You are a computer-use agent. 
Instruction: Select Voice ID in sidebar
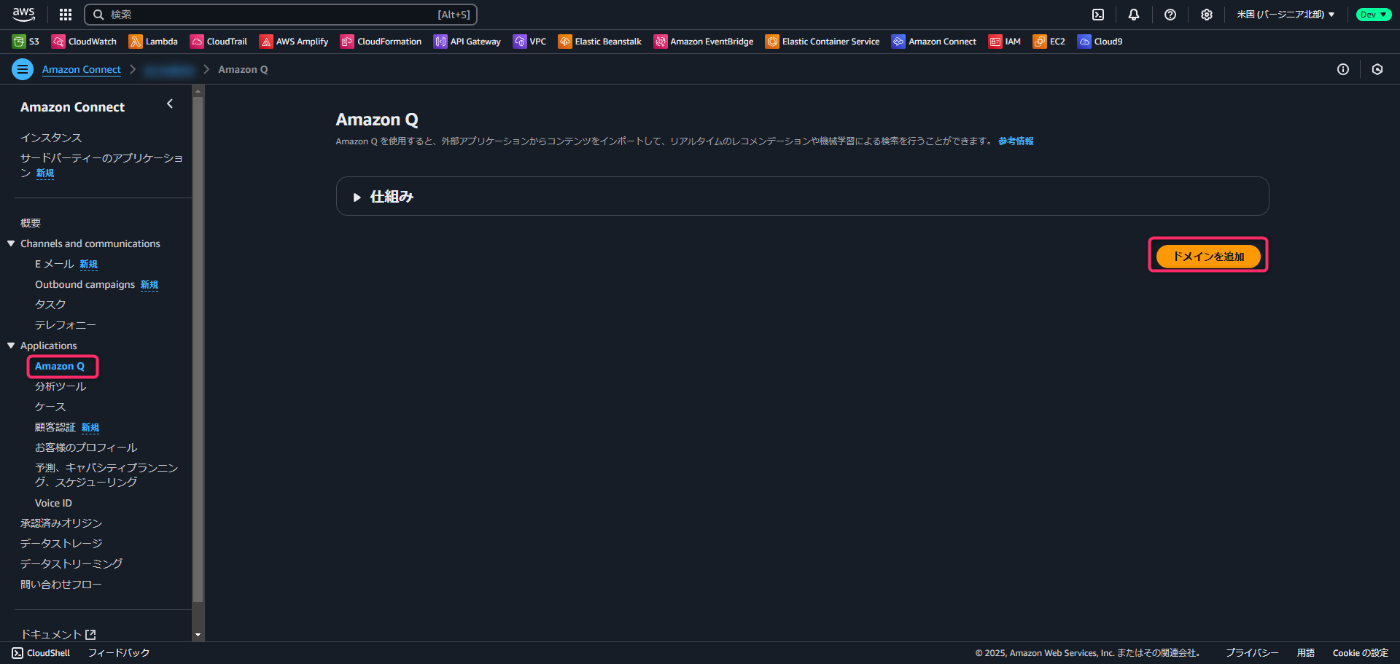tap(54, 503)
